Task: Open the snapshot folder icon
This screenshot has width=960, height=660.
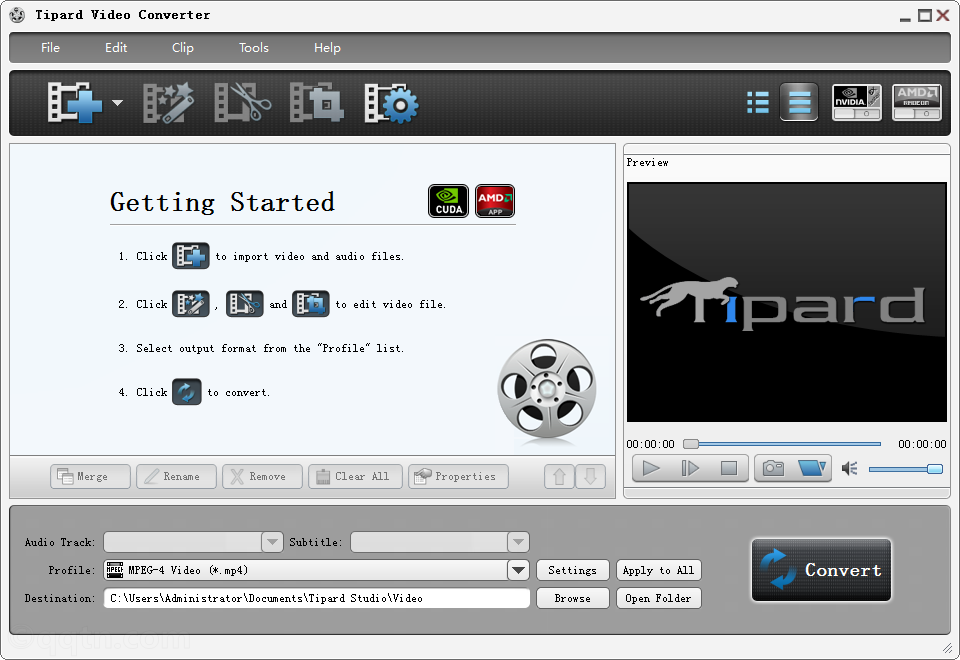Action: [813, 468]
